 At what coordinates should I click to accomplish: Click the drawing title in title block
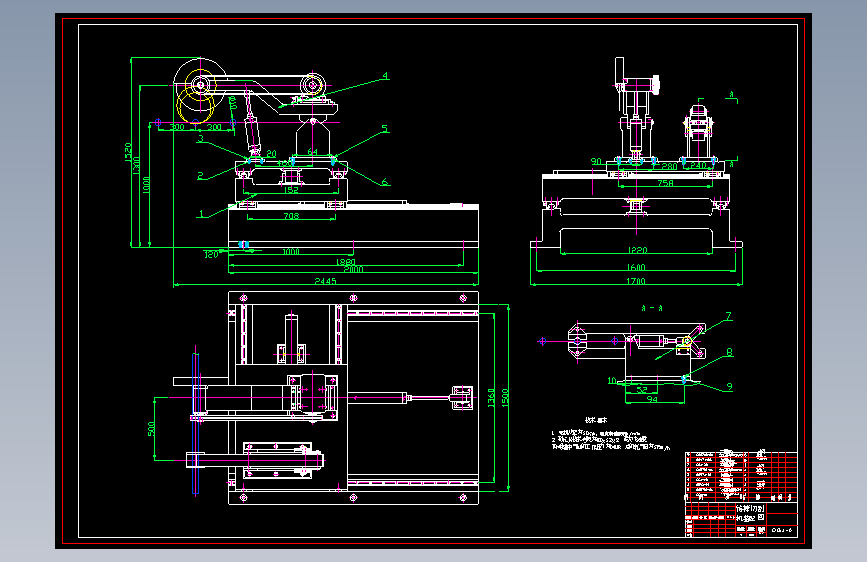point(750,513)
